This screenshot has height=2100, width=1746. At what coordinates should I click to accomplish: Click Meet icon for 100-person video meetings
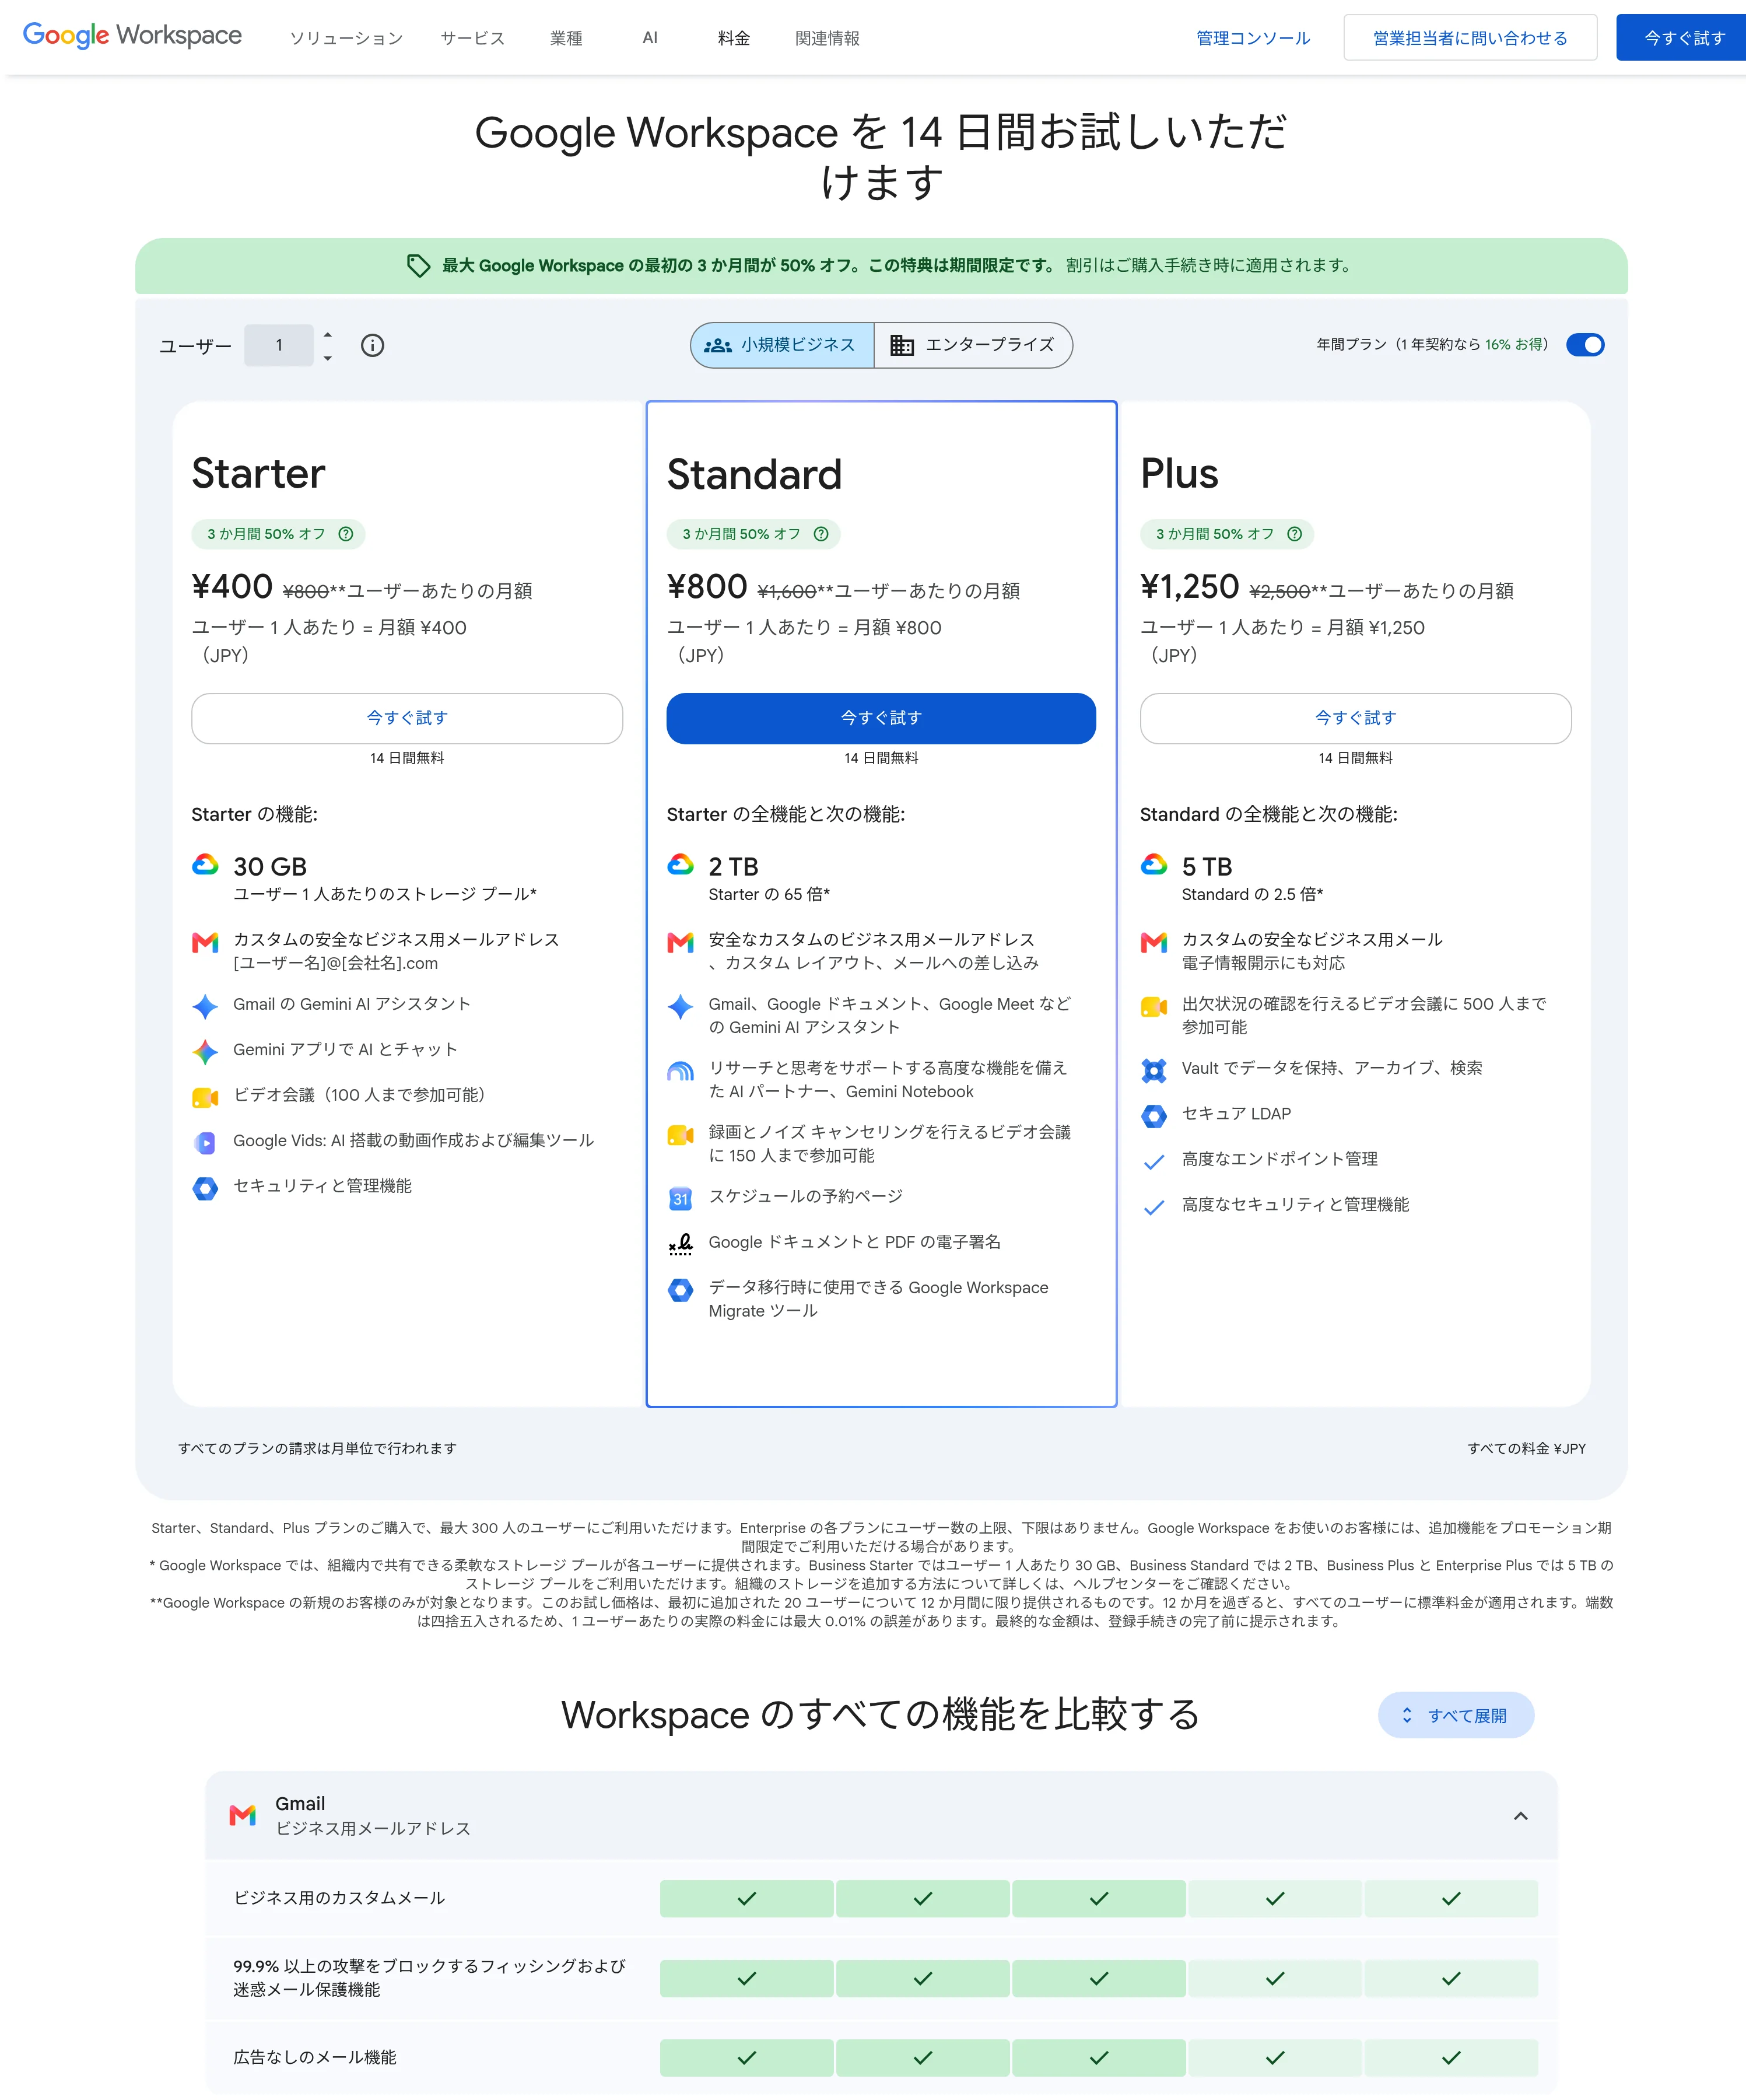click(x=205, y=1097)
